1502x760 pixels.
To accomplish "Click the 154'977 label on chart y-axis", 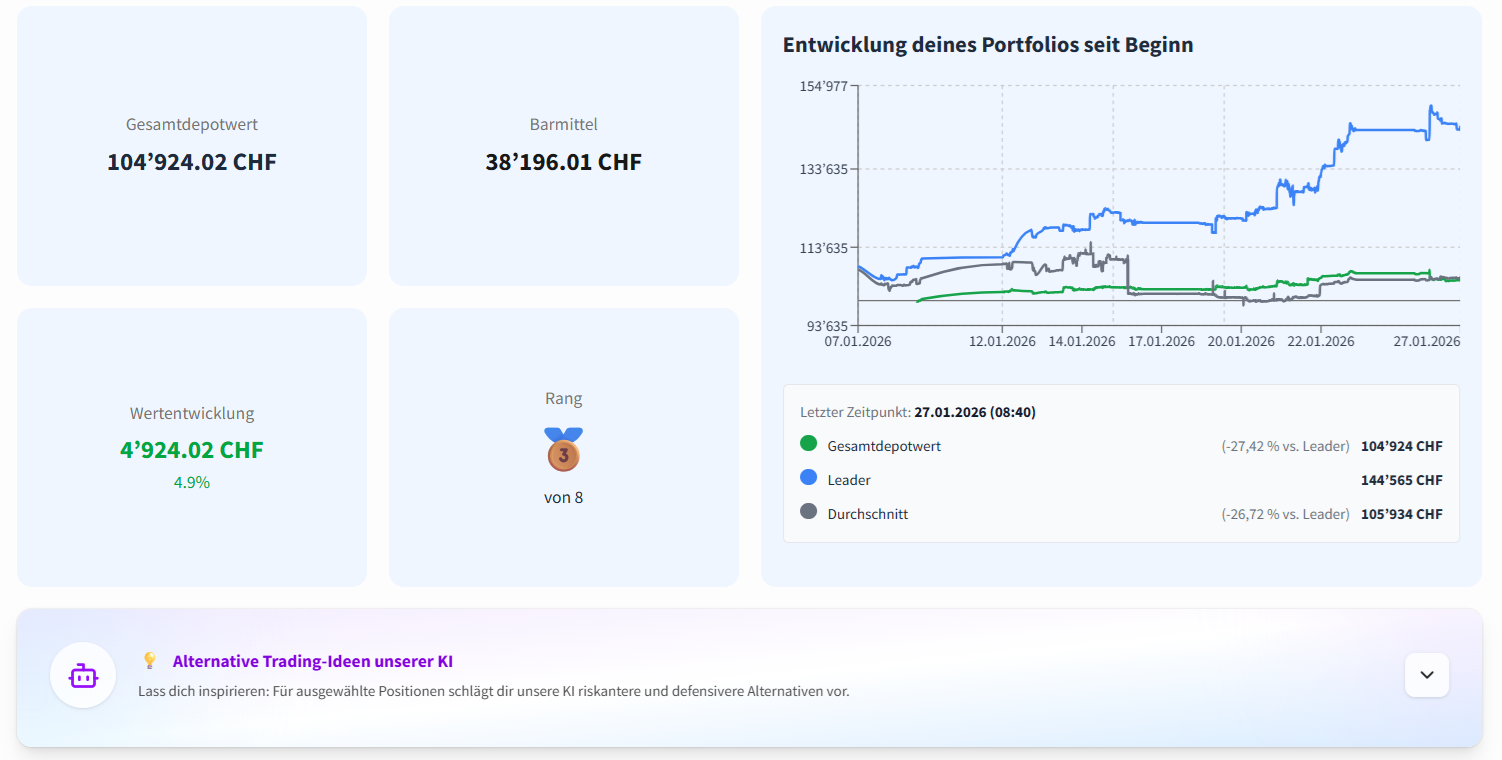I will click(821, 86).
